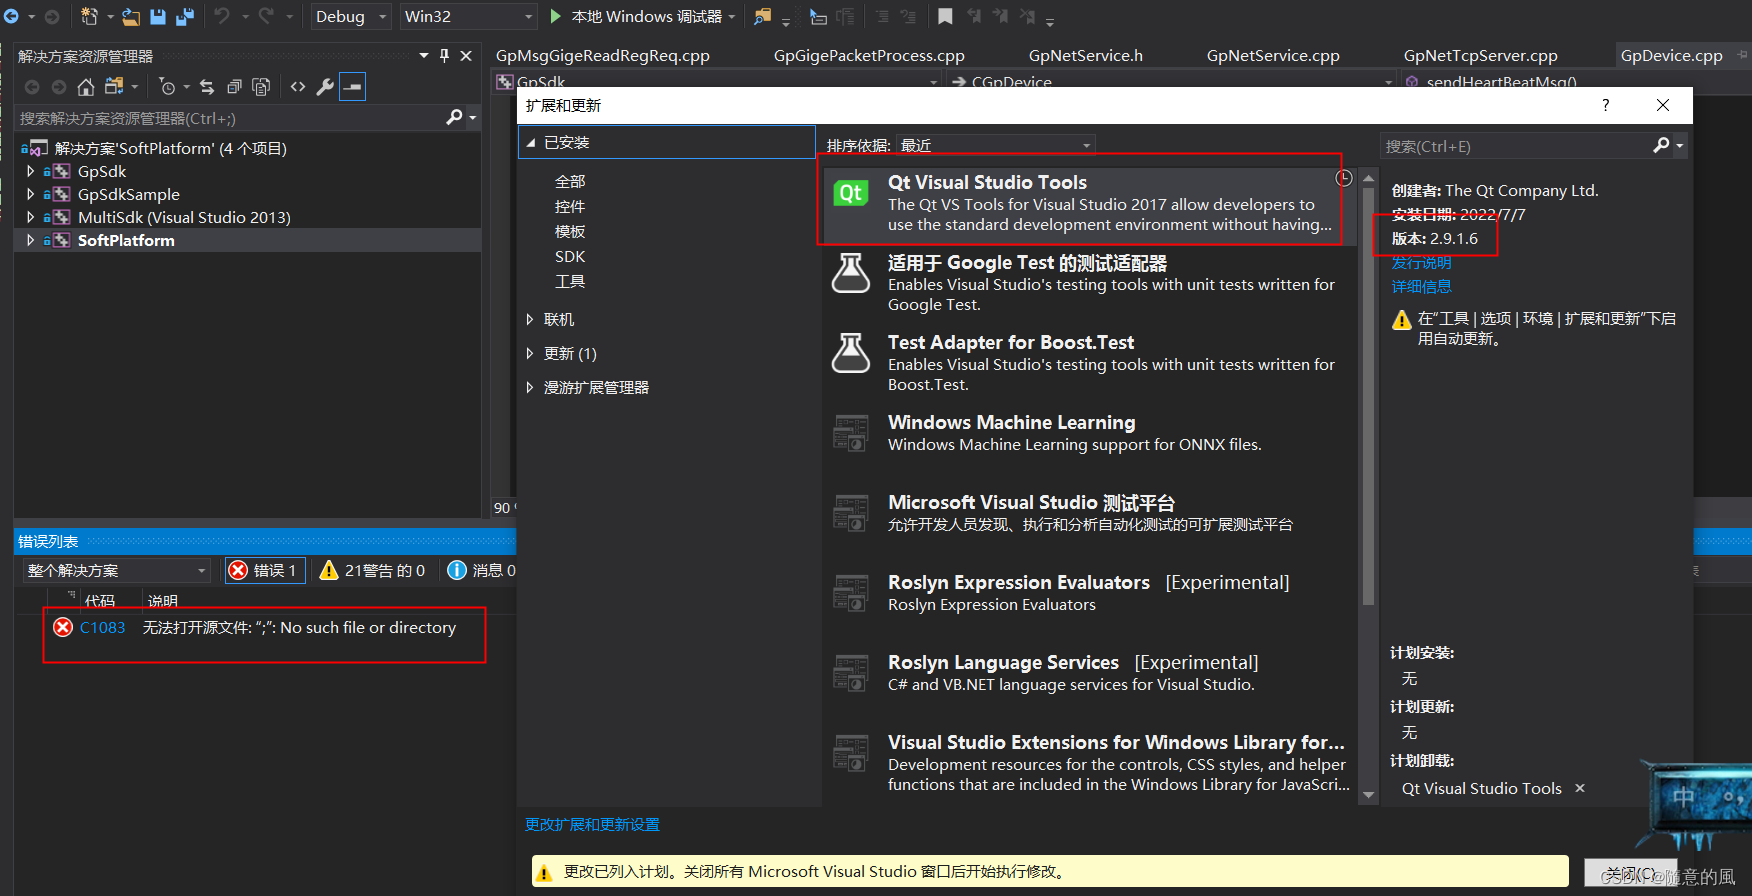Open the Debug configuration dropdown

350,16
